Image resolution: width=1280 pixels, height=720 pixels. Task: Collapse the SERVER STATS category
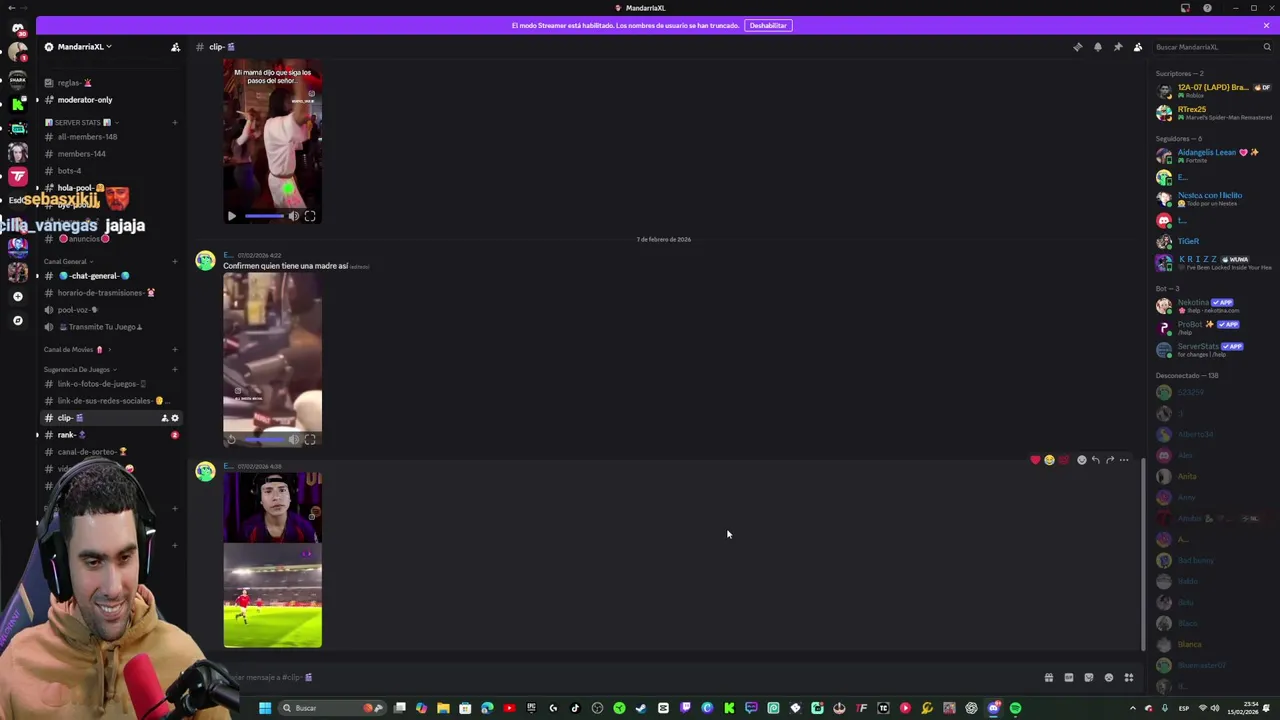(x=83, y=122)
